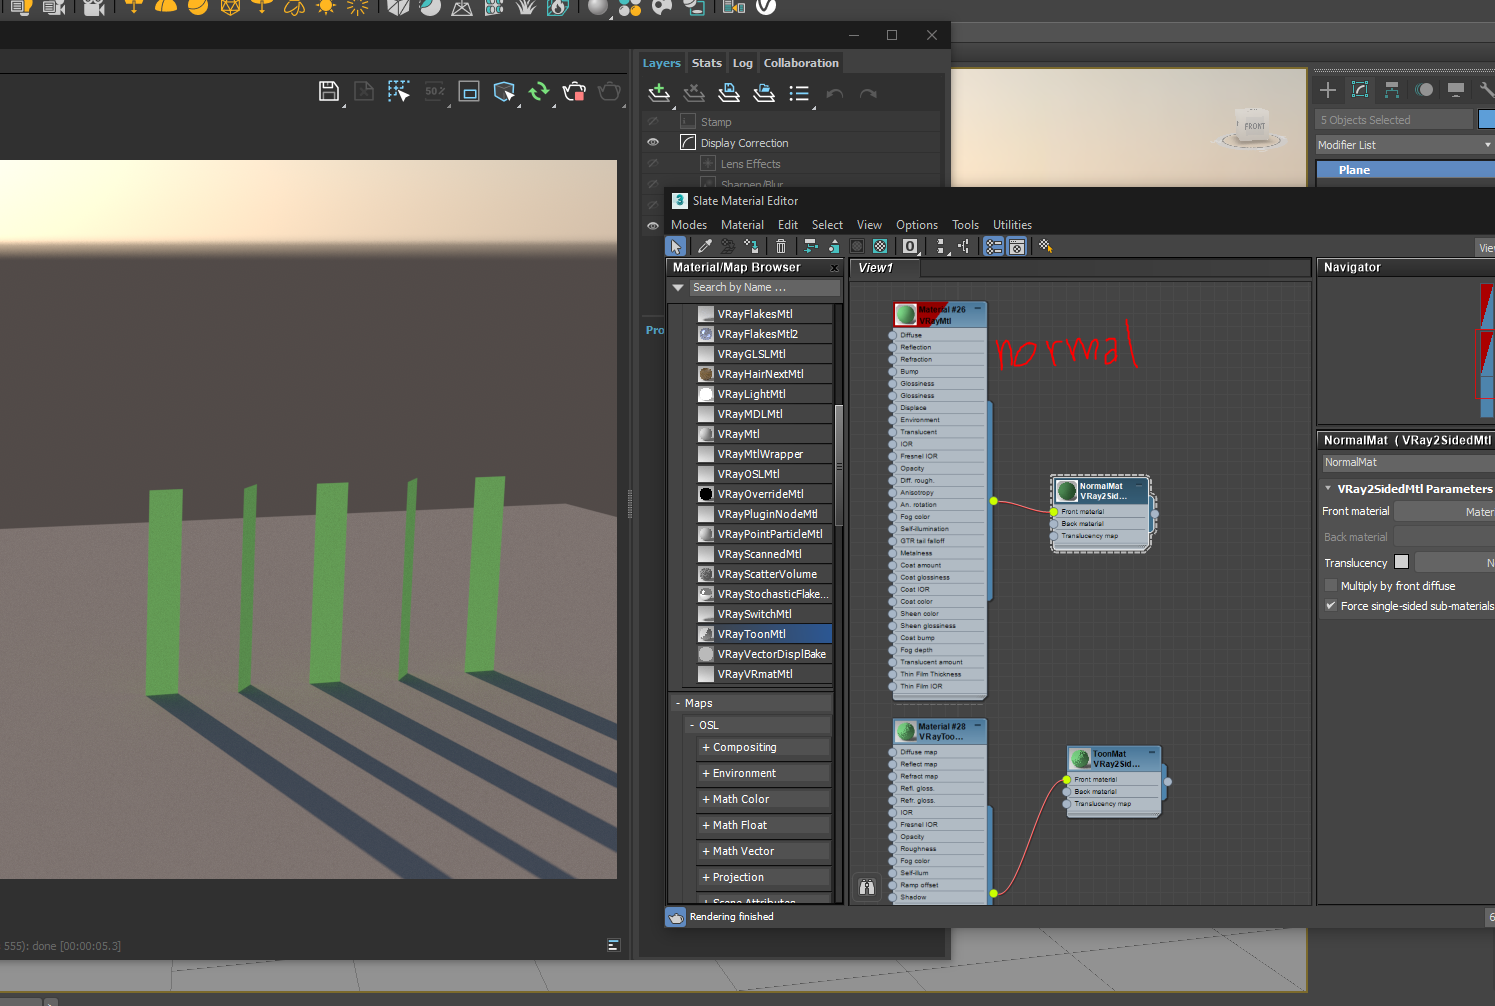Pick material from object eyedropper
The image size is (1495, 1006).
[x=705, y=246]
